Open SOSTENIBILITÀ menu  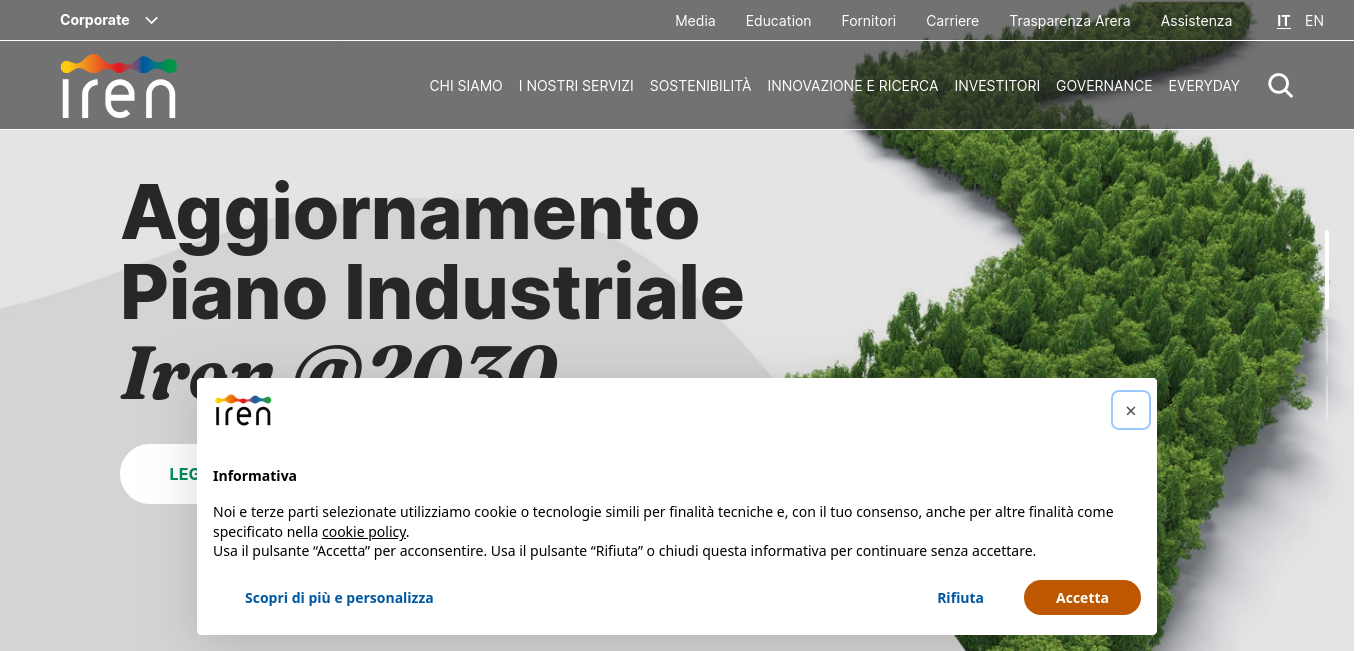(700, 86)
